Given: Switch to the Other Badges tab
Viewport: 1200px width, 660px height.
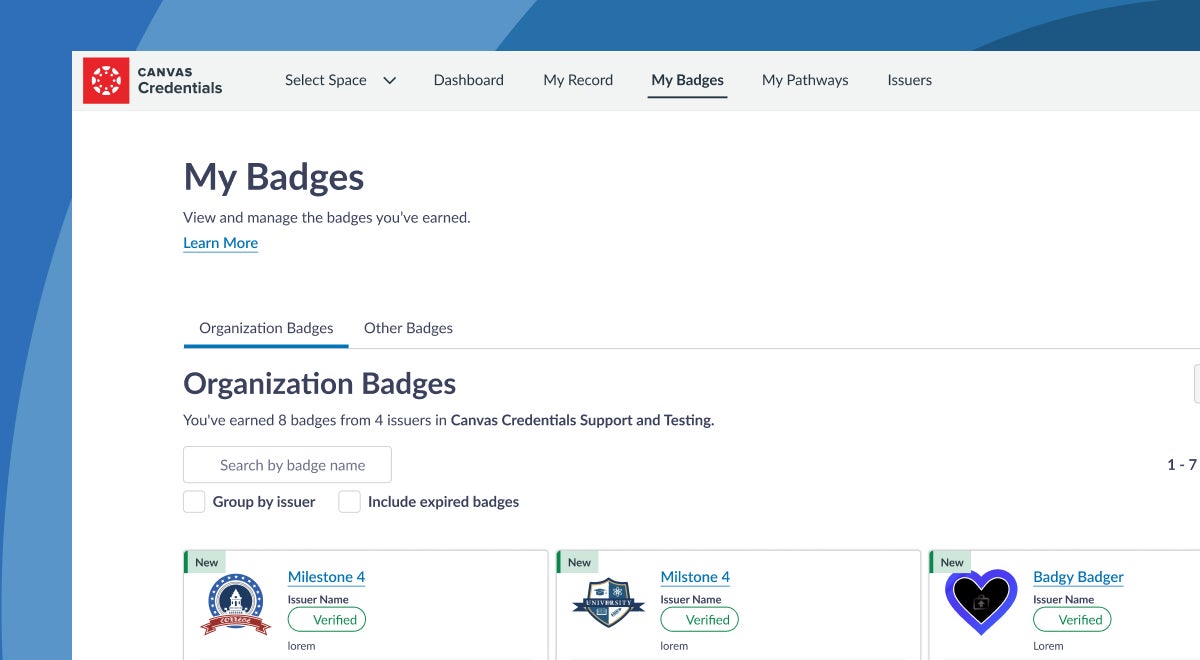Looking at the screenshot, I should pos(408,328).
